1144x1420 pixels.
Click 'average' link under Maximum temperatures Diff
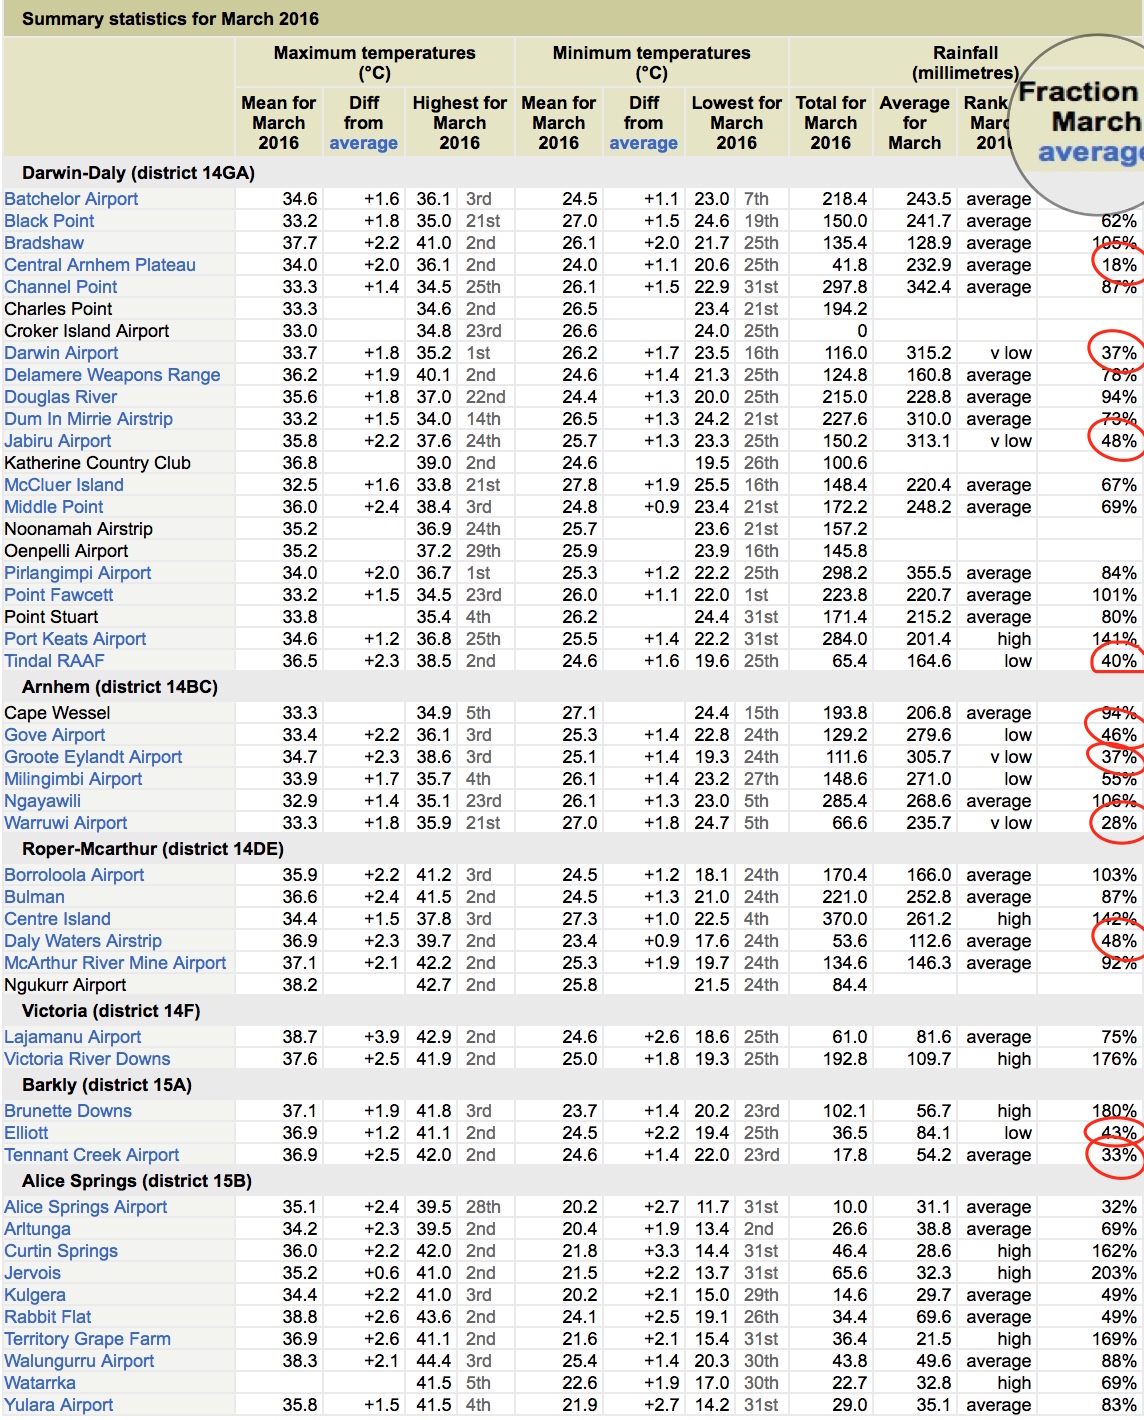click(x=363, y=143)
